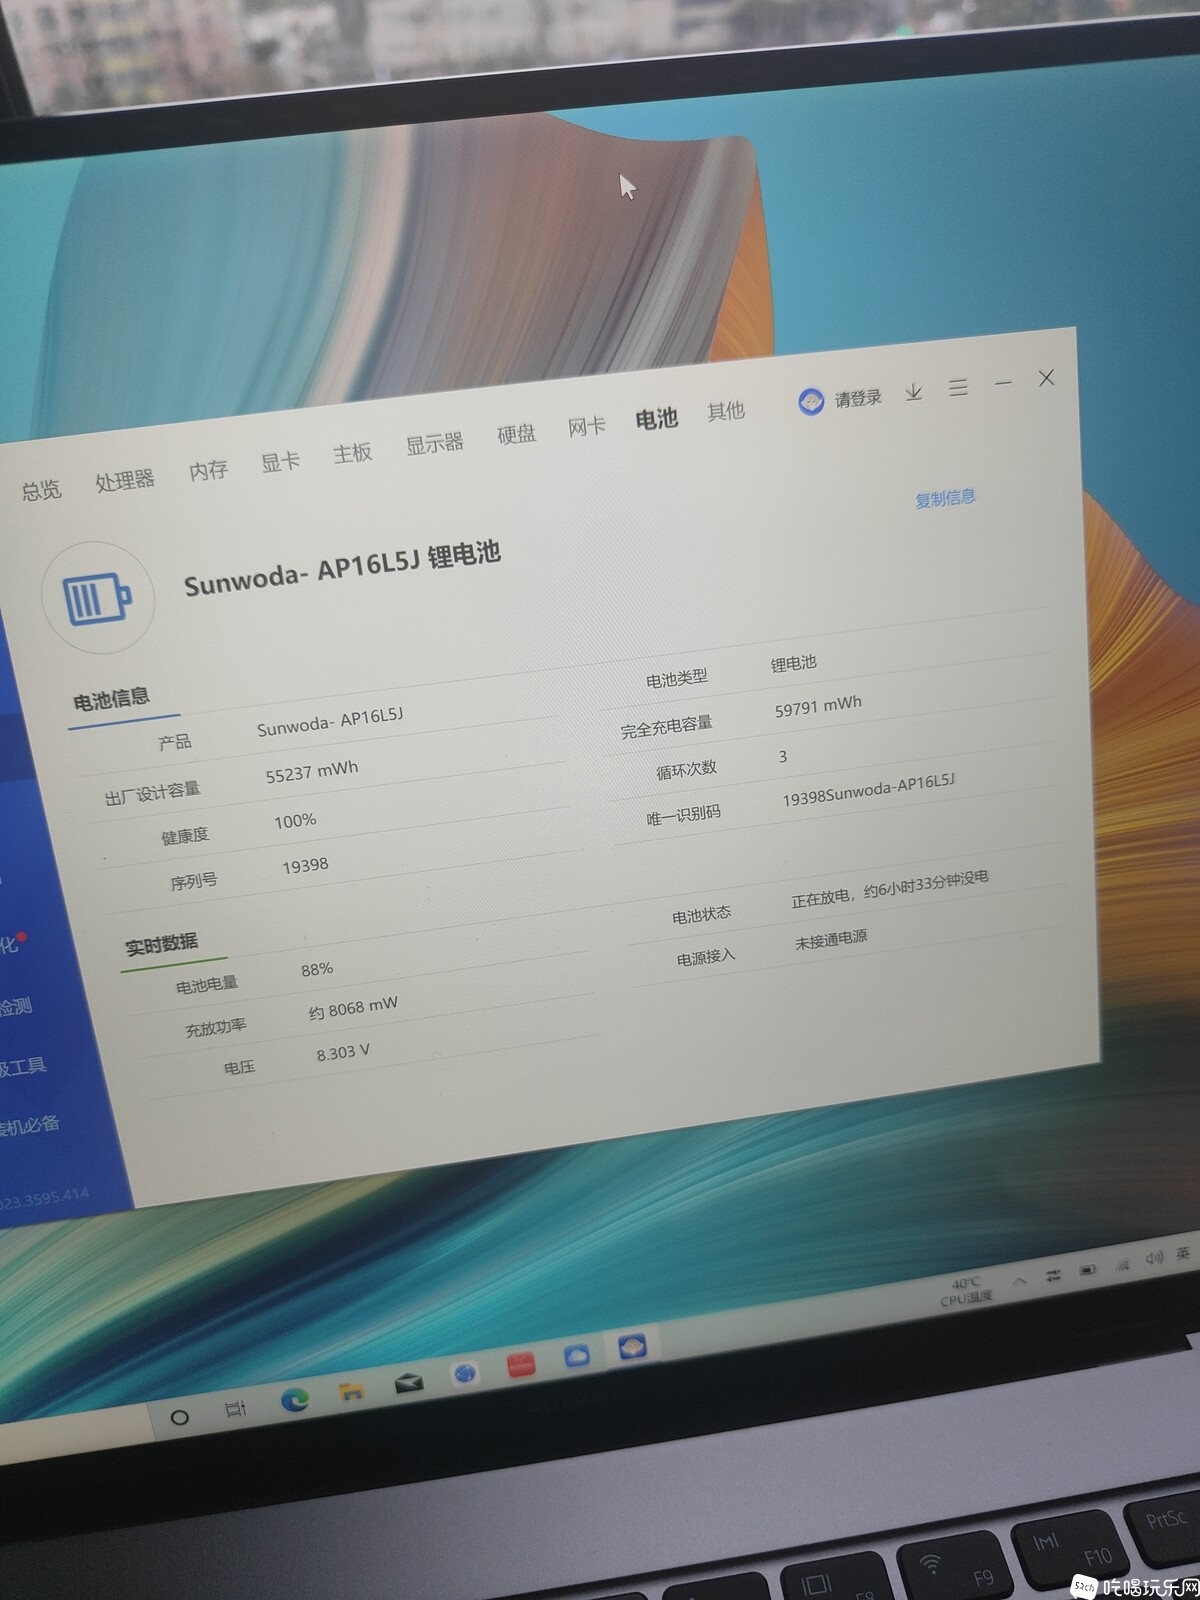Switch to the 其他 tab
This screenshot has width=1200, height=1600.
coord(726,411)
